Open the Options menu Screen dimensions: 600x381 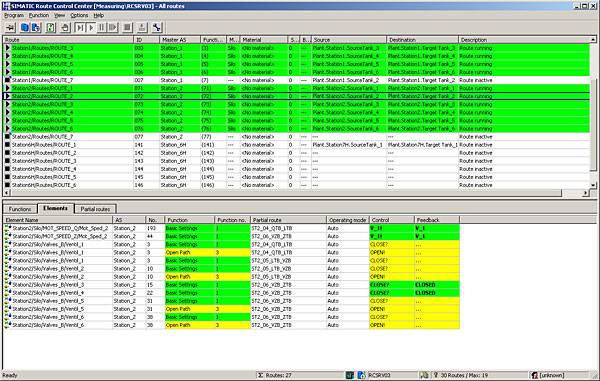(79, 15)
